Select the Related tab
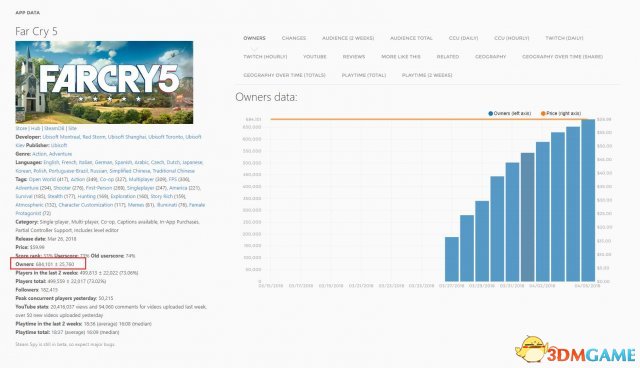Viewport: 640px width, 368px height. [x=448, y=57]
